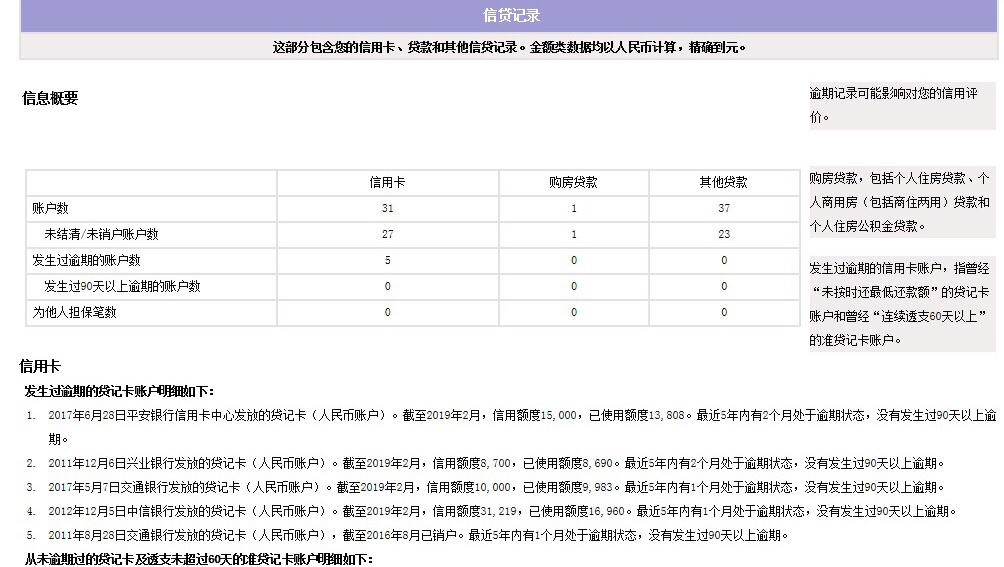Select the 账户数 row label
This screenshot has width=1004, height=567.
coord(50,209)
